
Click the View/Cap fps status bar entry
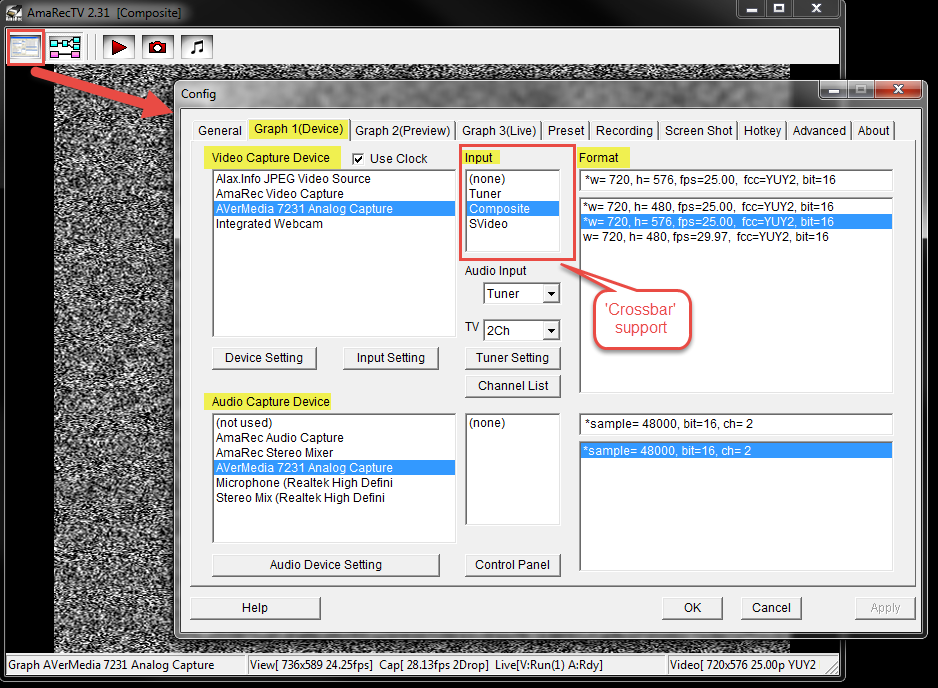point(458,665)
